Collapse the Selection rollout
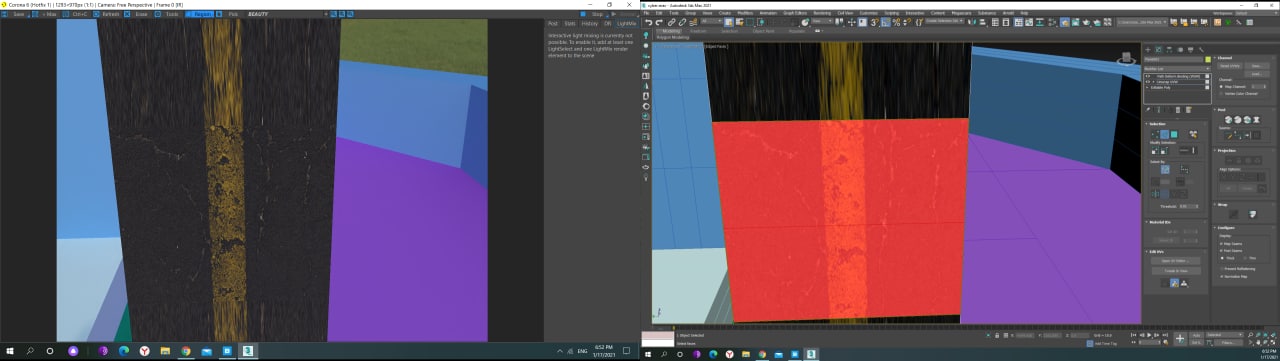 tap(1157, 123)
